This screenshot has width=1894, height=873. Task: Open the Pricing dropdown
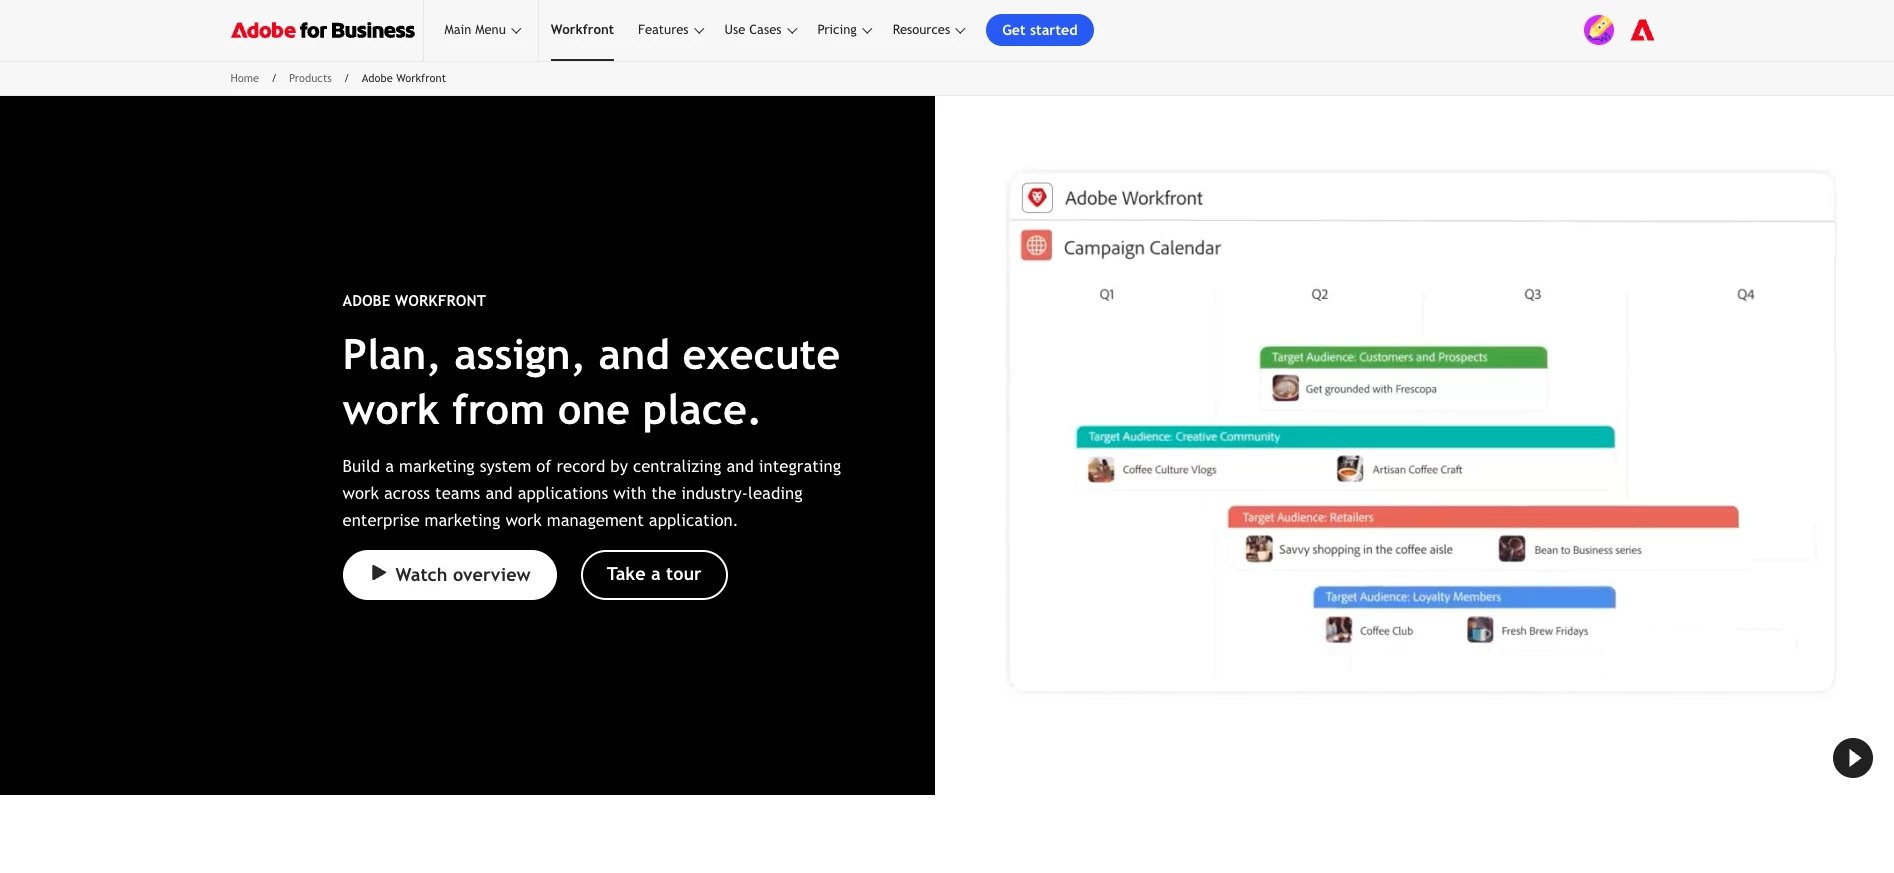coord(844,30)
